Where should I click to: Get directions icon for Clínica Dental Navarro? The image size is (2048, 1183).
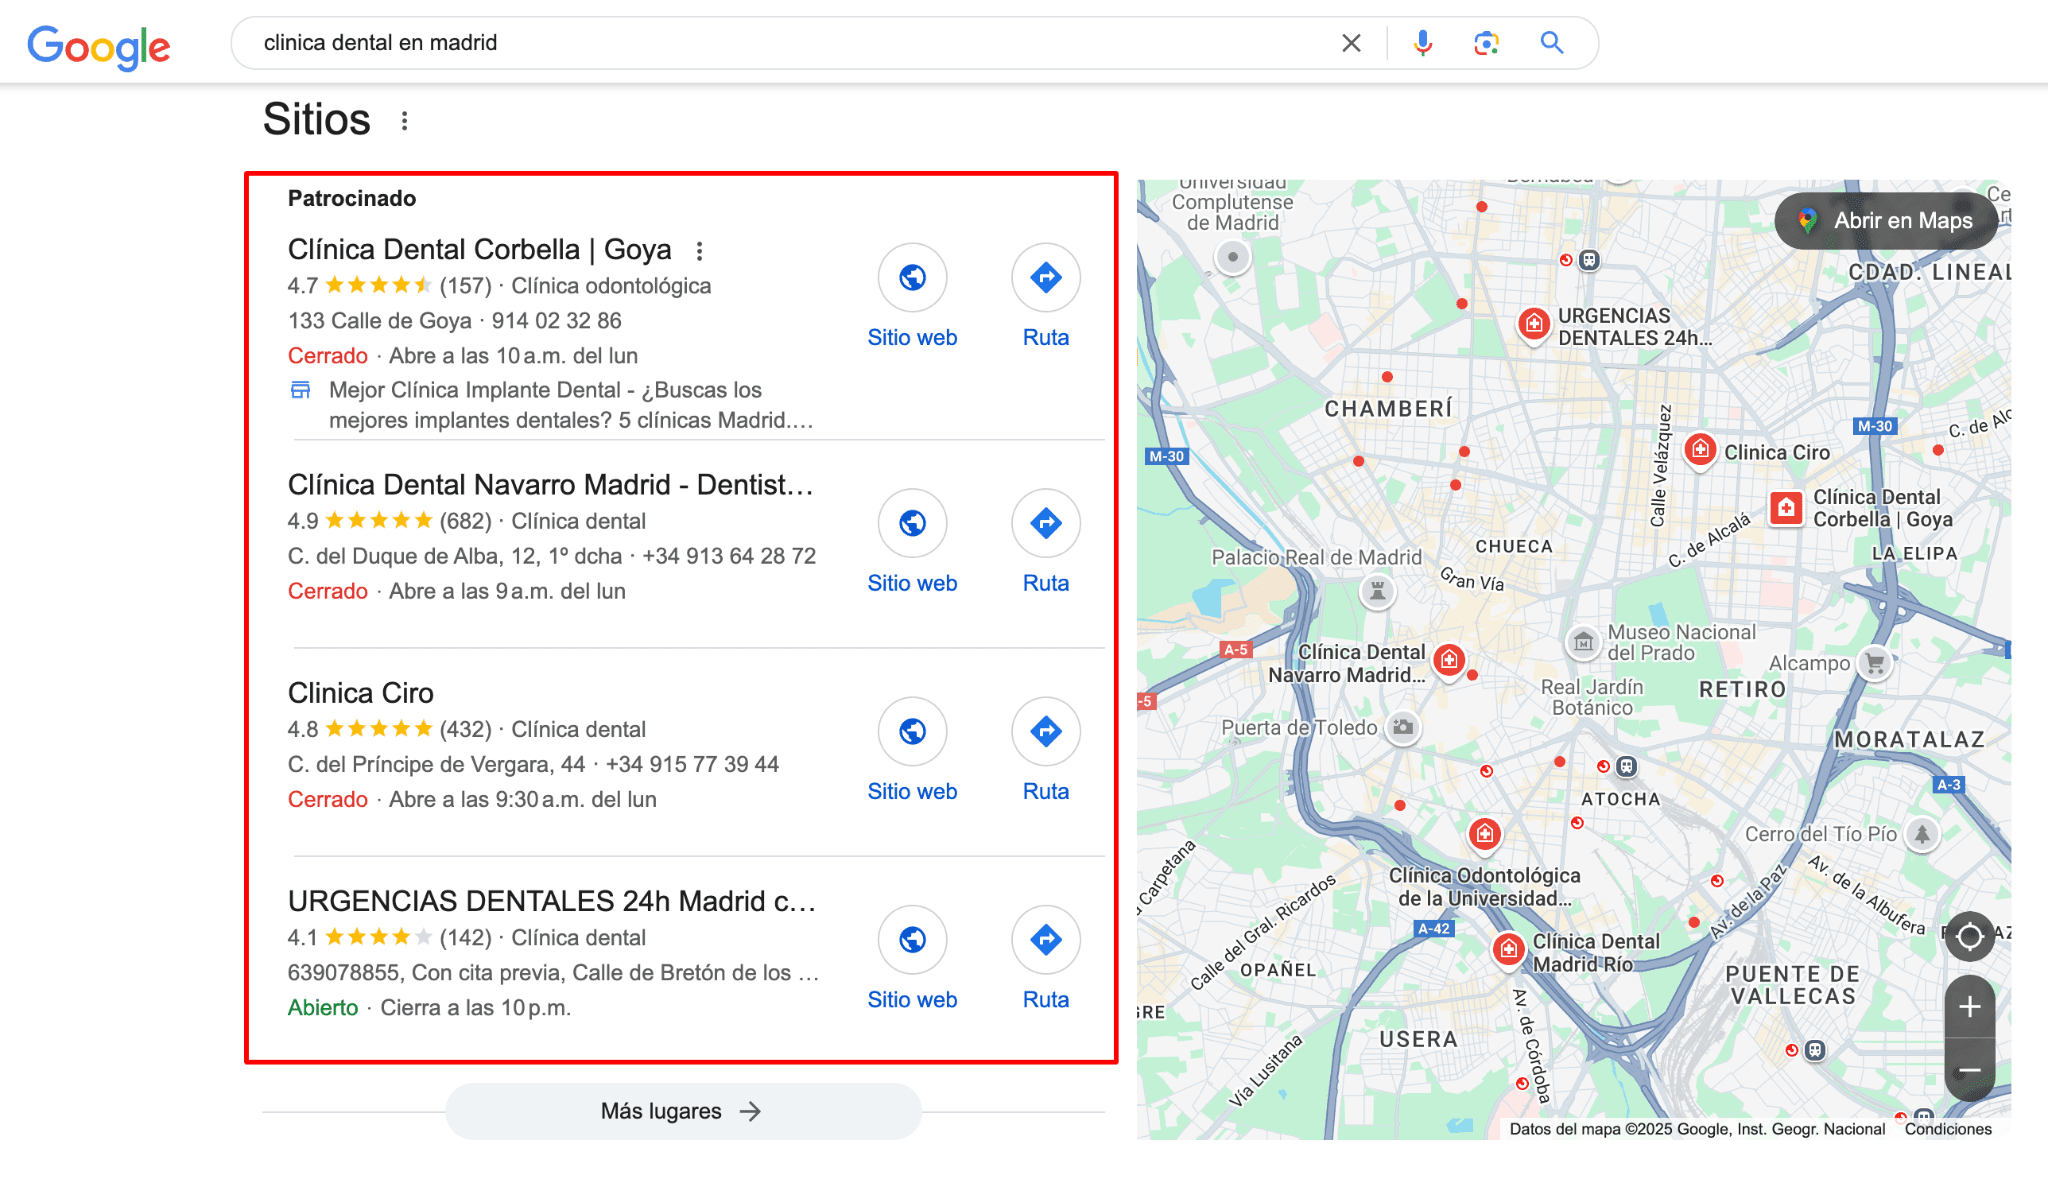click(1046, 523)
